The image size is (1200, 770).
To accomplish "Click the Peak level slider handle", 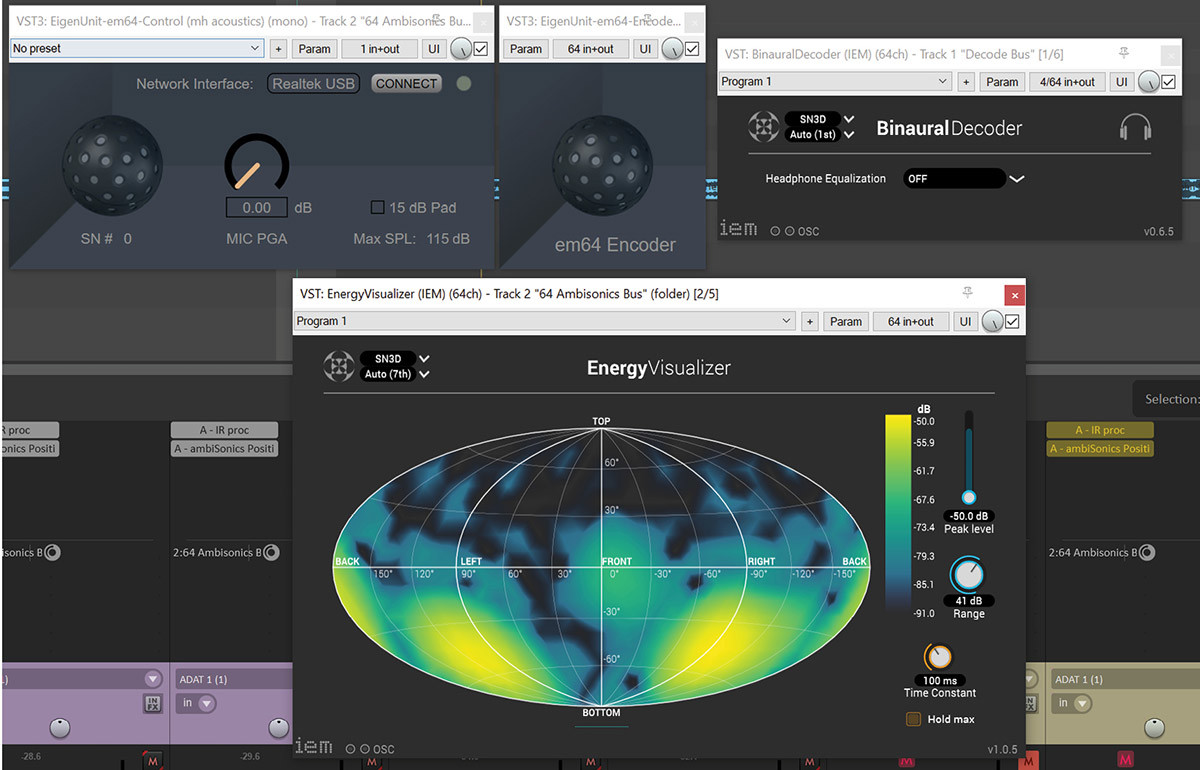I will point(968,497).
